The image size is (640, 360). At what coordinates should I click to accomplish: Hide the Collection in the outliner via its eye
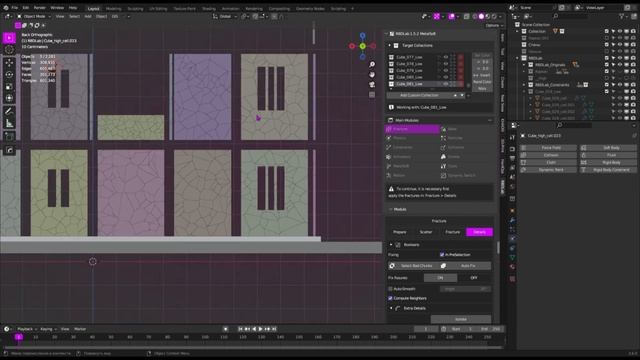click(x=620, y=31)
